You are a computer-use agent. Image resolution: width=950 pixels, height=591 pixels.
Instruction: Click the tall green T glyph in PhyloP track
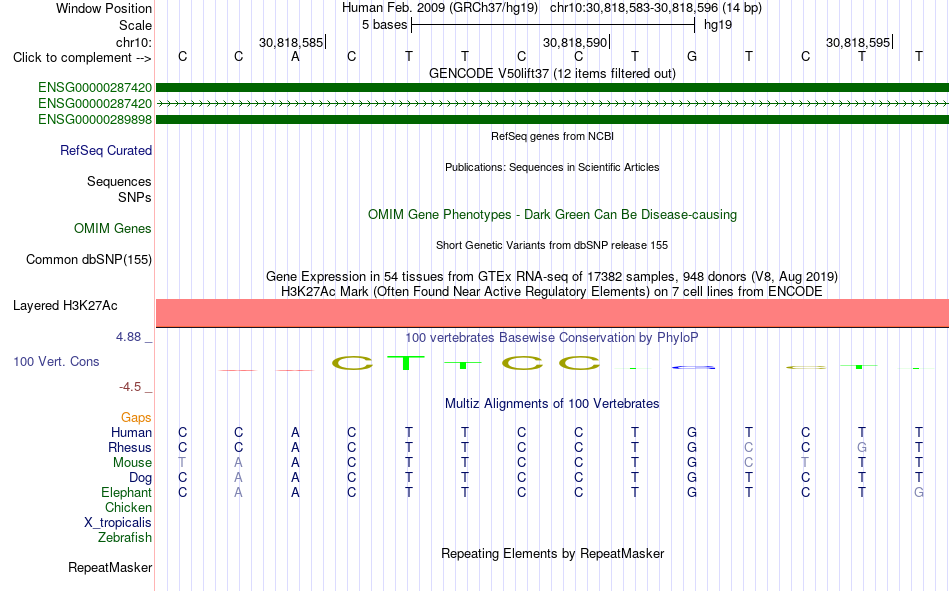pyautogui.click(x=406, y=362)
